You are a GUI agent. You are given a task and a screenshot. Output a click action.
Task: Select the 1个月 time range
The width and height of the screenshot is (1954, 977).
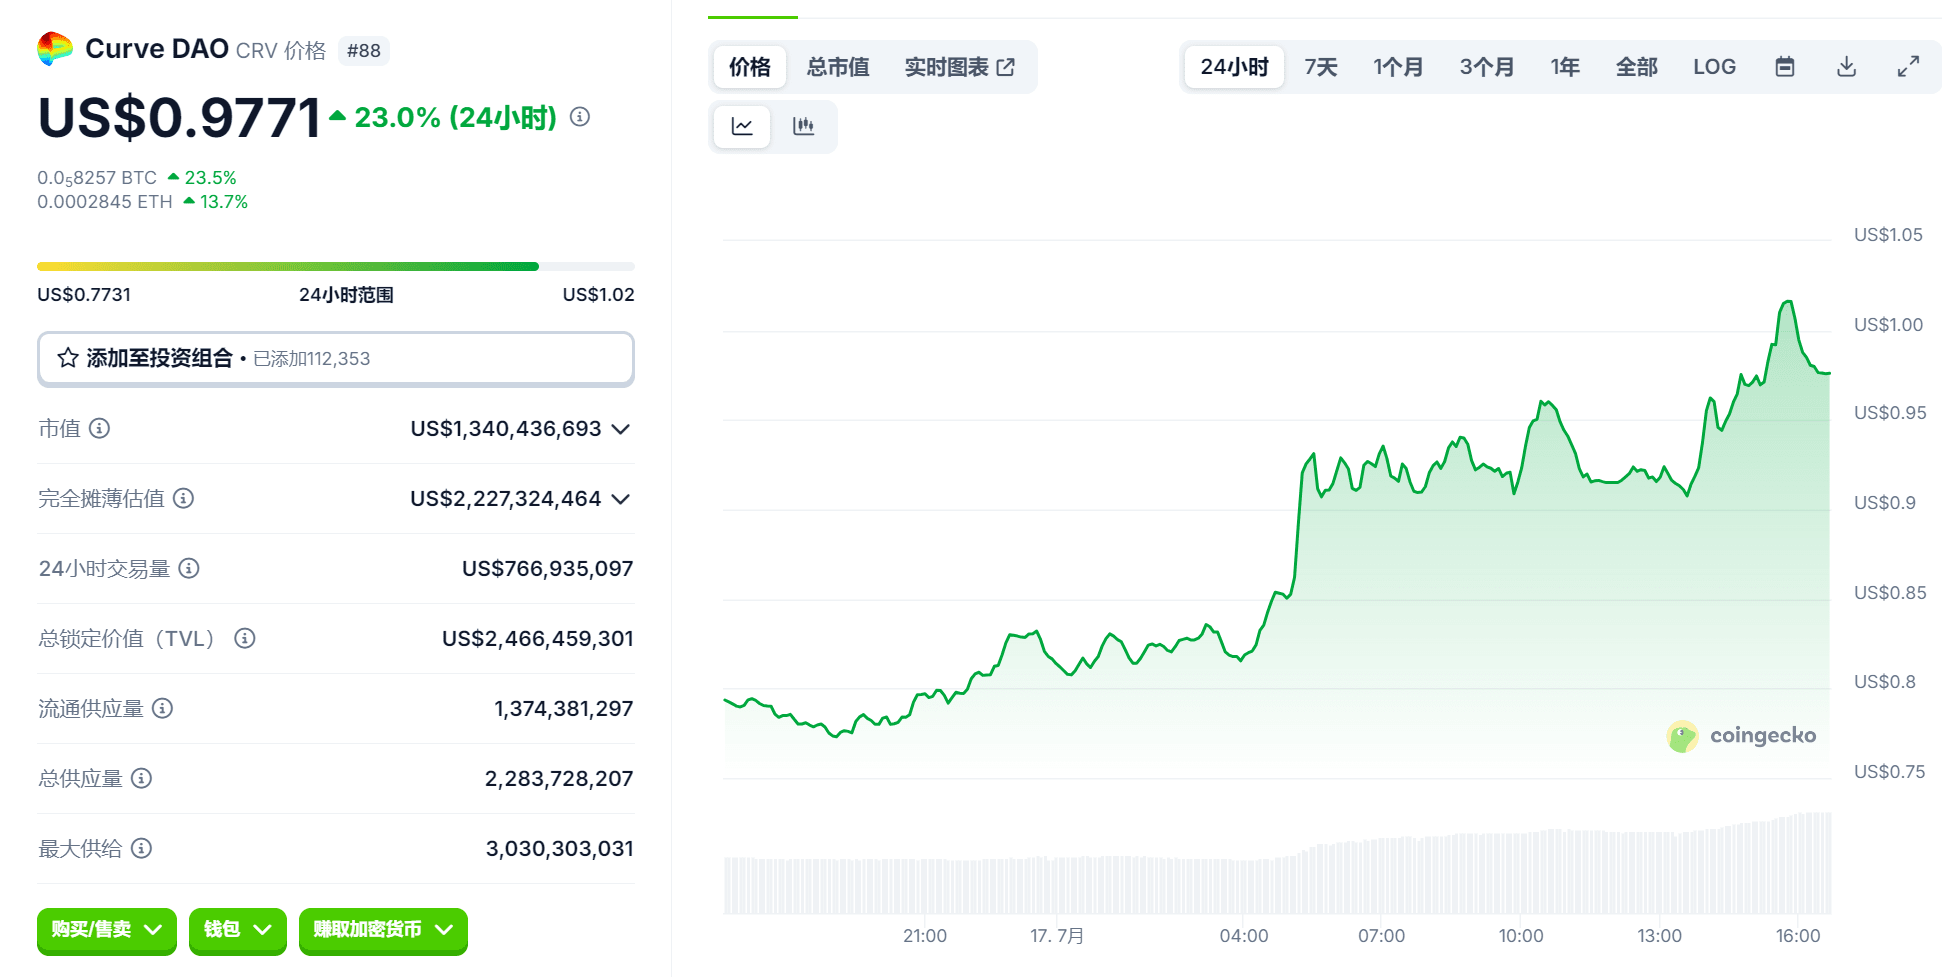coord(1398,67)
